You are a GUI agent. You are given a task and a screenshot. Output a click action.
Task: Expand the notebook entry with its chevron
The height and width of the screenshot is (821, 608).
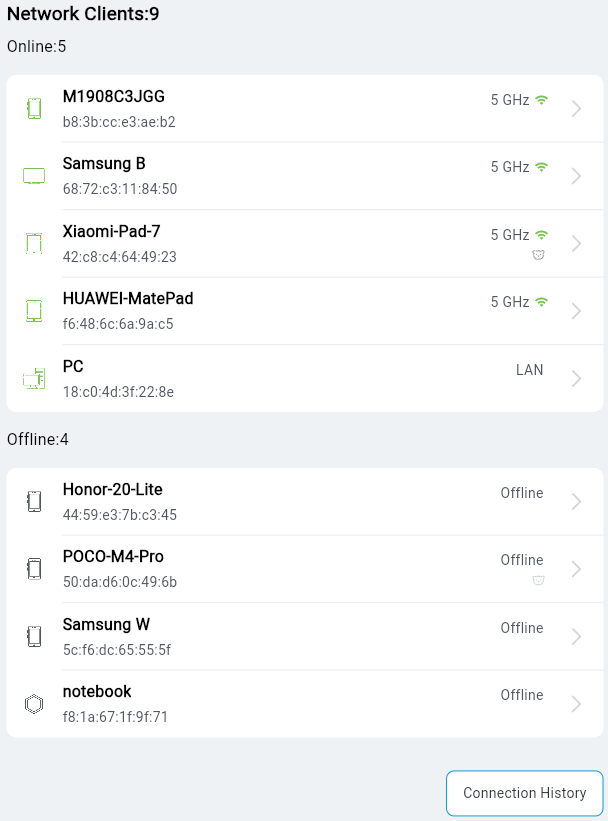[576, 703]
